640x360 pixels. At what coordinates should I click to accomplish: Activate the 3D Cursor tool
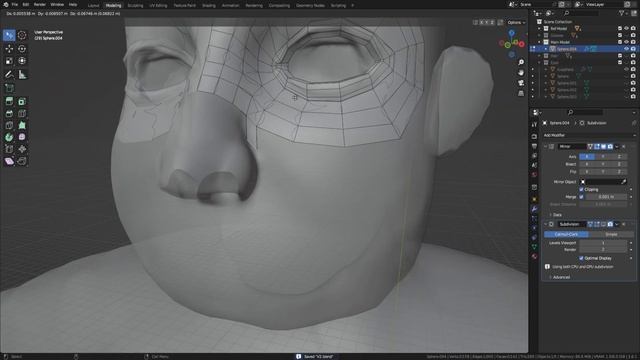22,35
